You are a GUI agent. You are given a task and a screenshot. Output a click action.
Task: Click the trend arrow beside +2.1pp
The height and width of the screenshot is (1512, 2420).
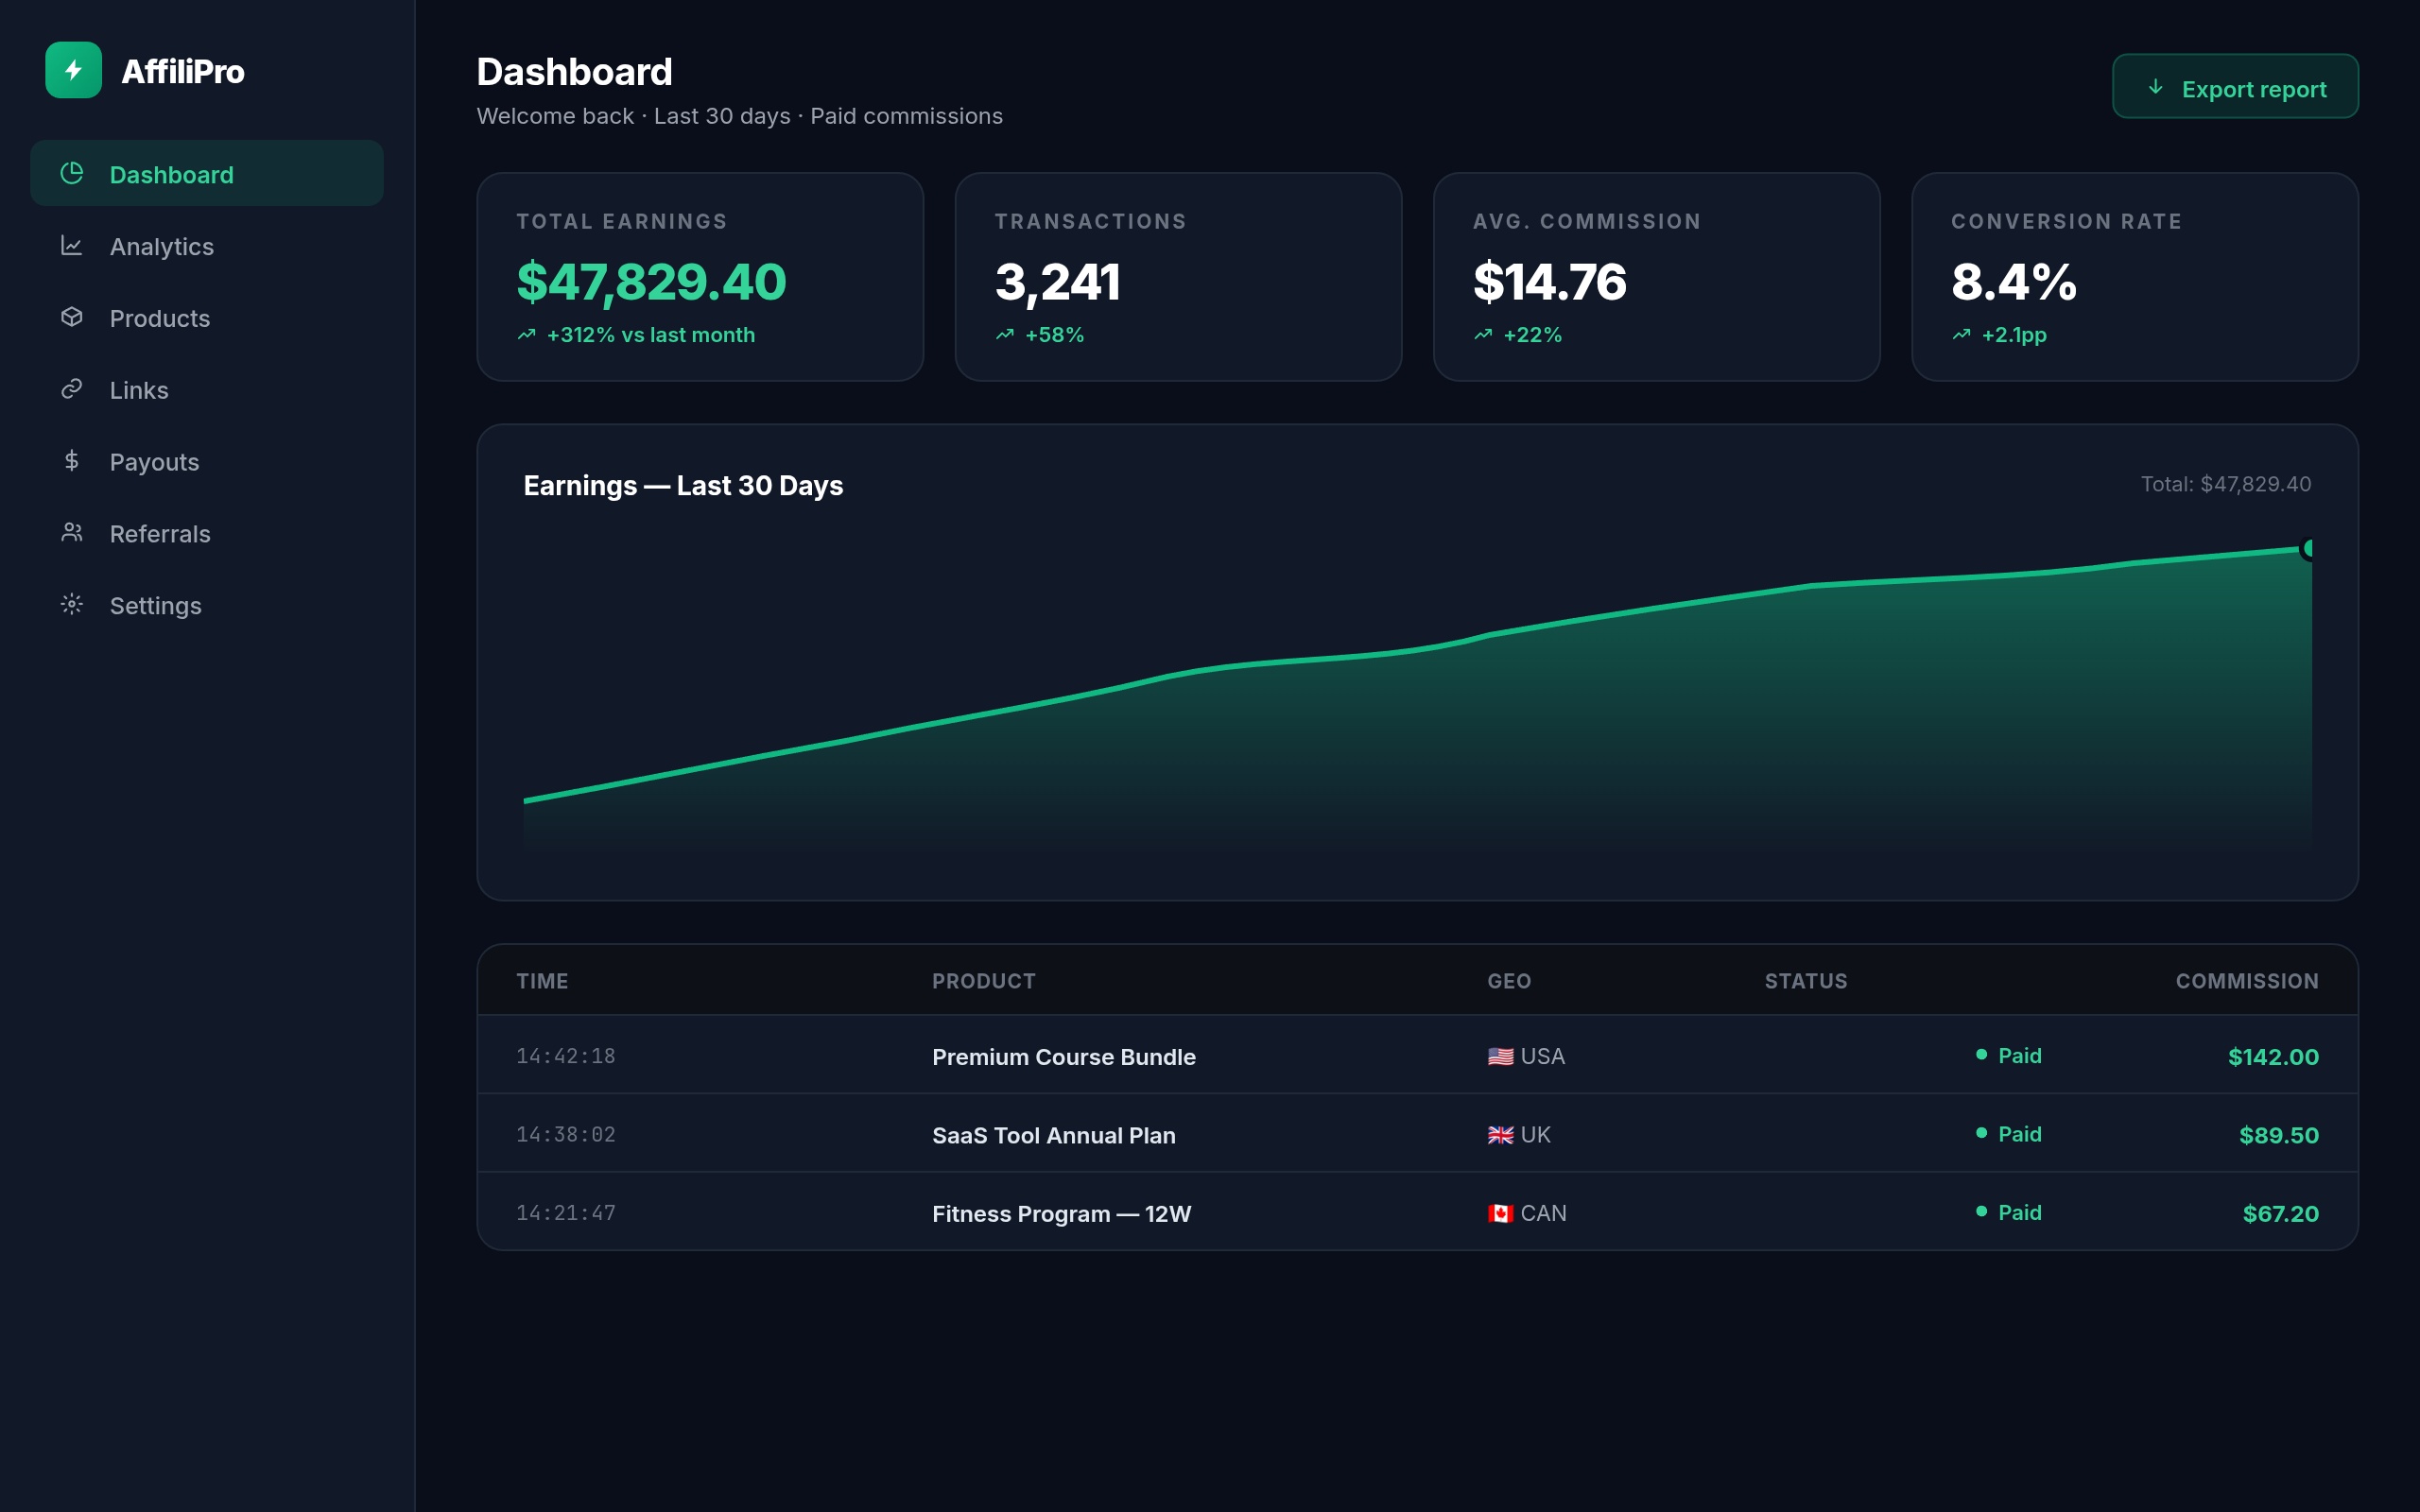pos(1961,335)
